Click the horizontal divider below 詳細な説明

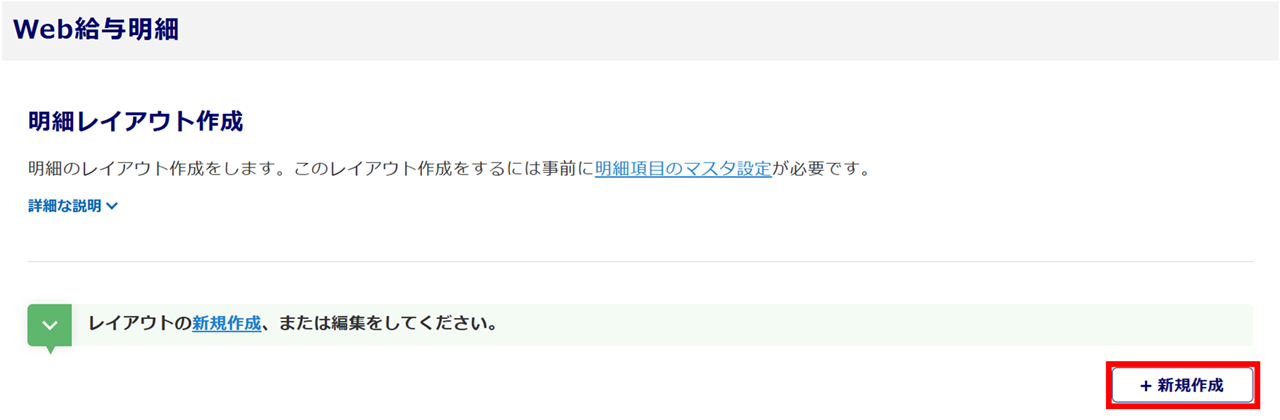[640, 262]
